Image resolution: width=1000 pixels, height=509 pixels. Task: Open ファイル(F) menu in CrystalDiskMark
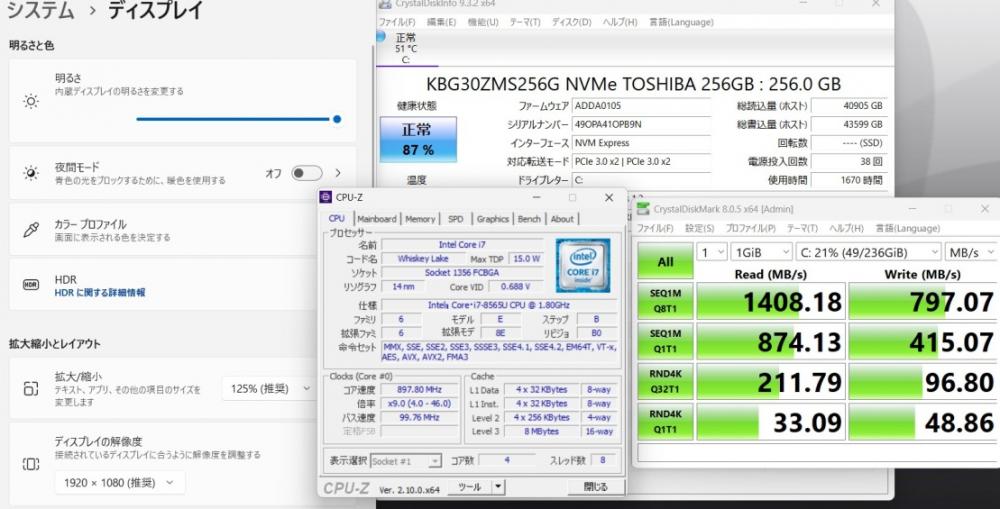tap(654, 228)
